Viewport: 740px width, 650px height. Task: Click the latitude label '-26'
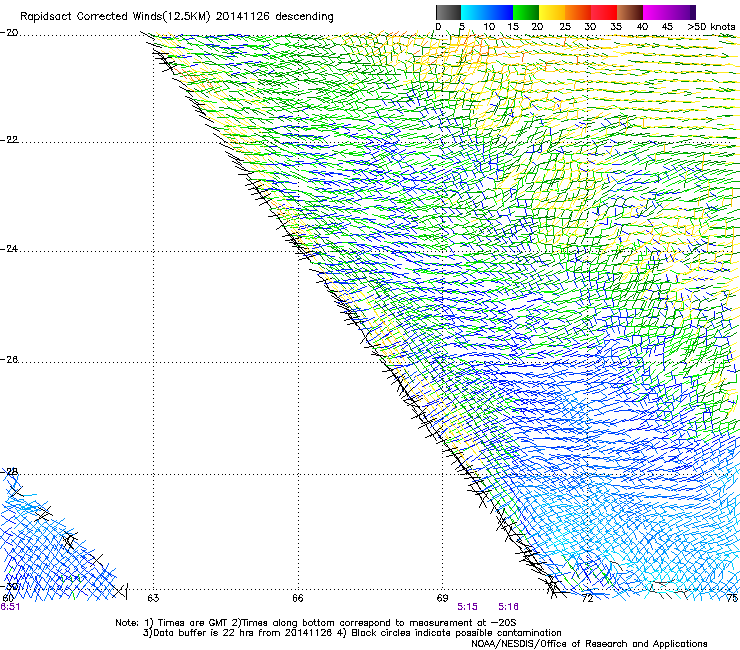click(9, 360)
